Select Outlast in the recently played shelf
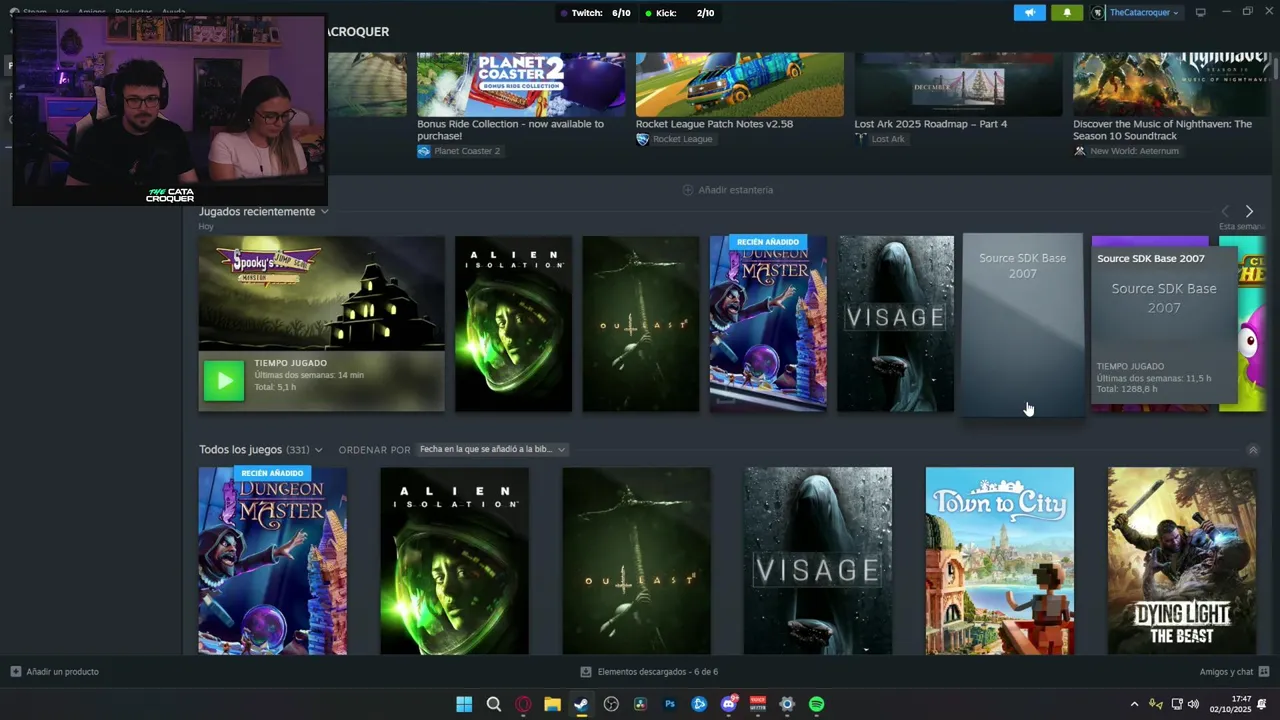This screenshot has width=1280, height=720. tap(641, 324)
